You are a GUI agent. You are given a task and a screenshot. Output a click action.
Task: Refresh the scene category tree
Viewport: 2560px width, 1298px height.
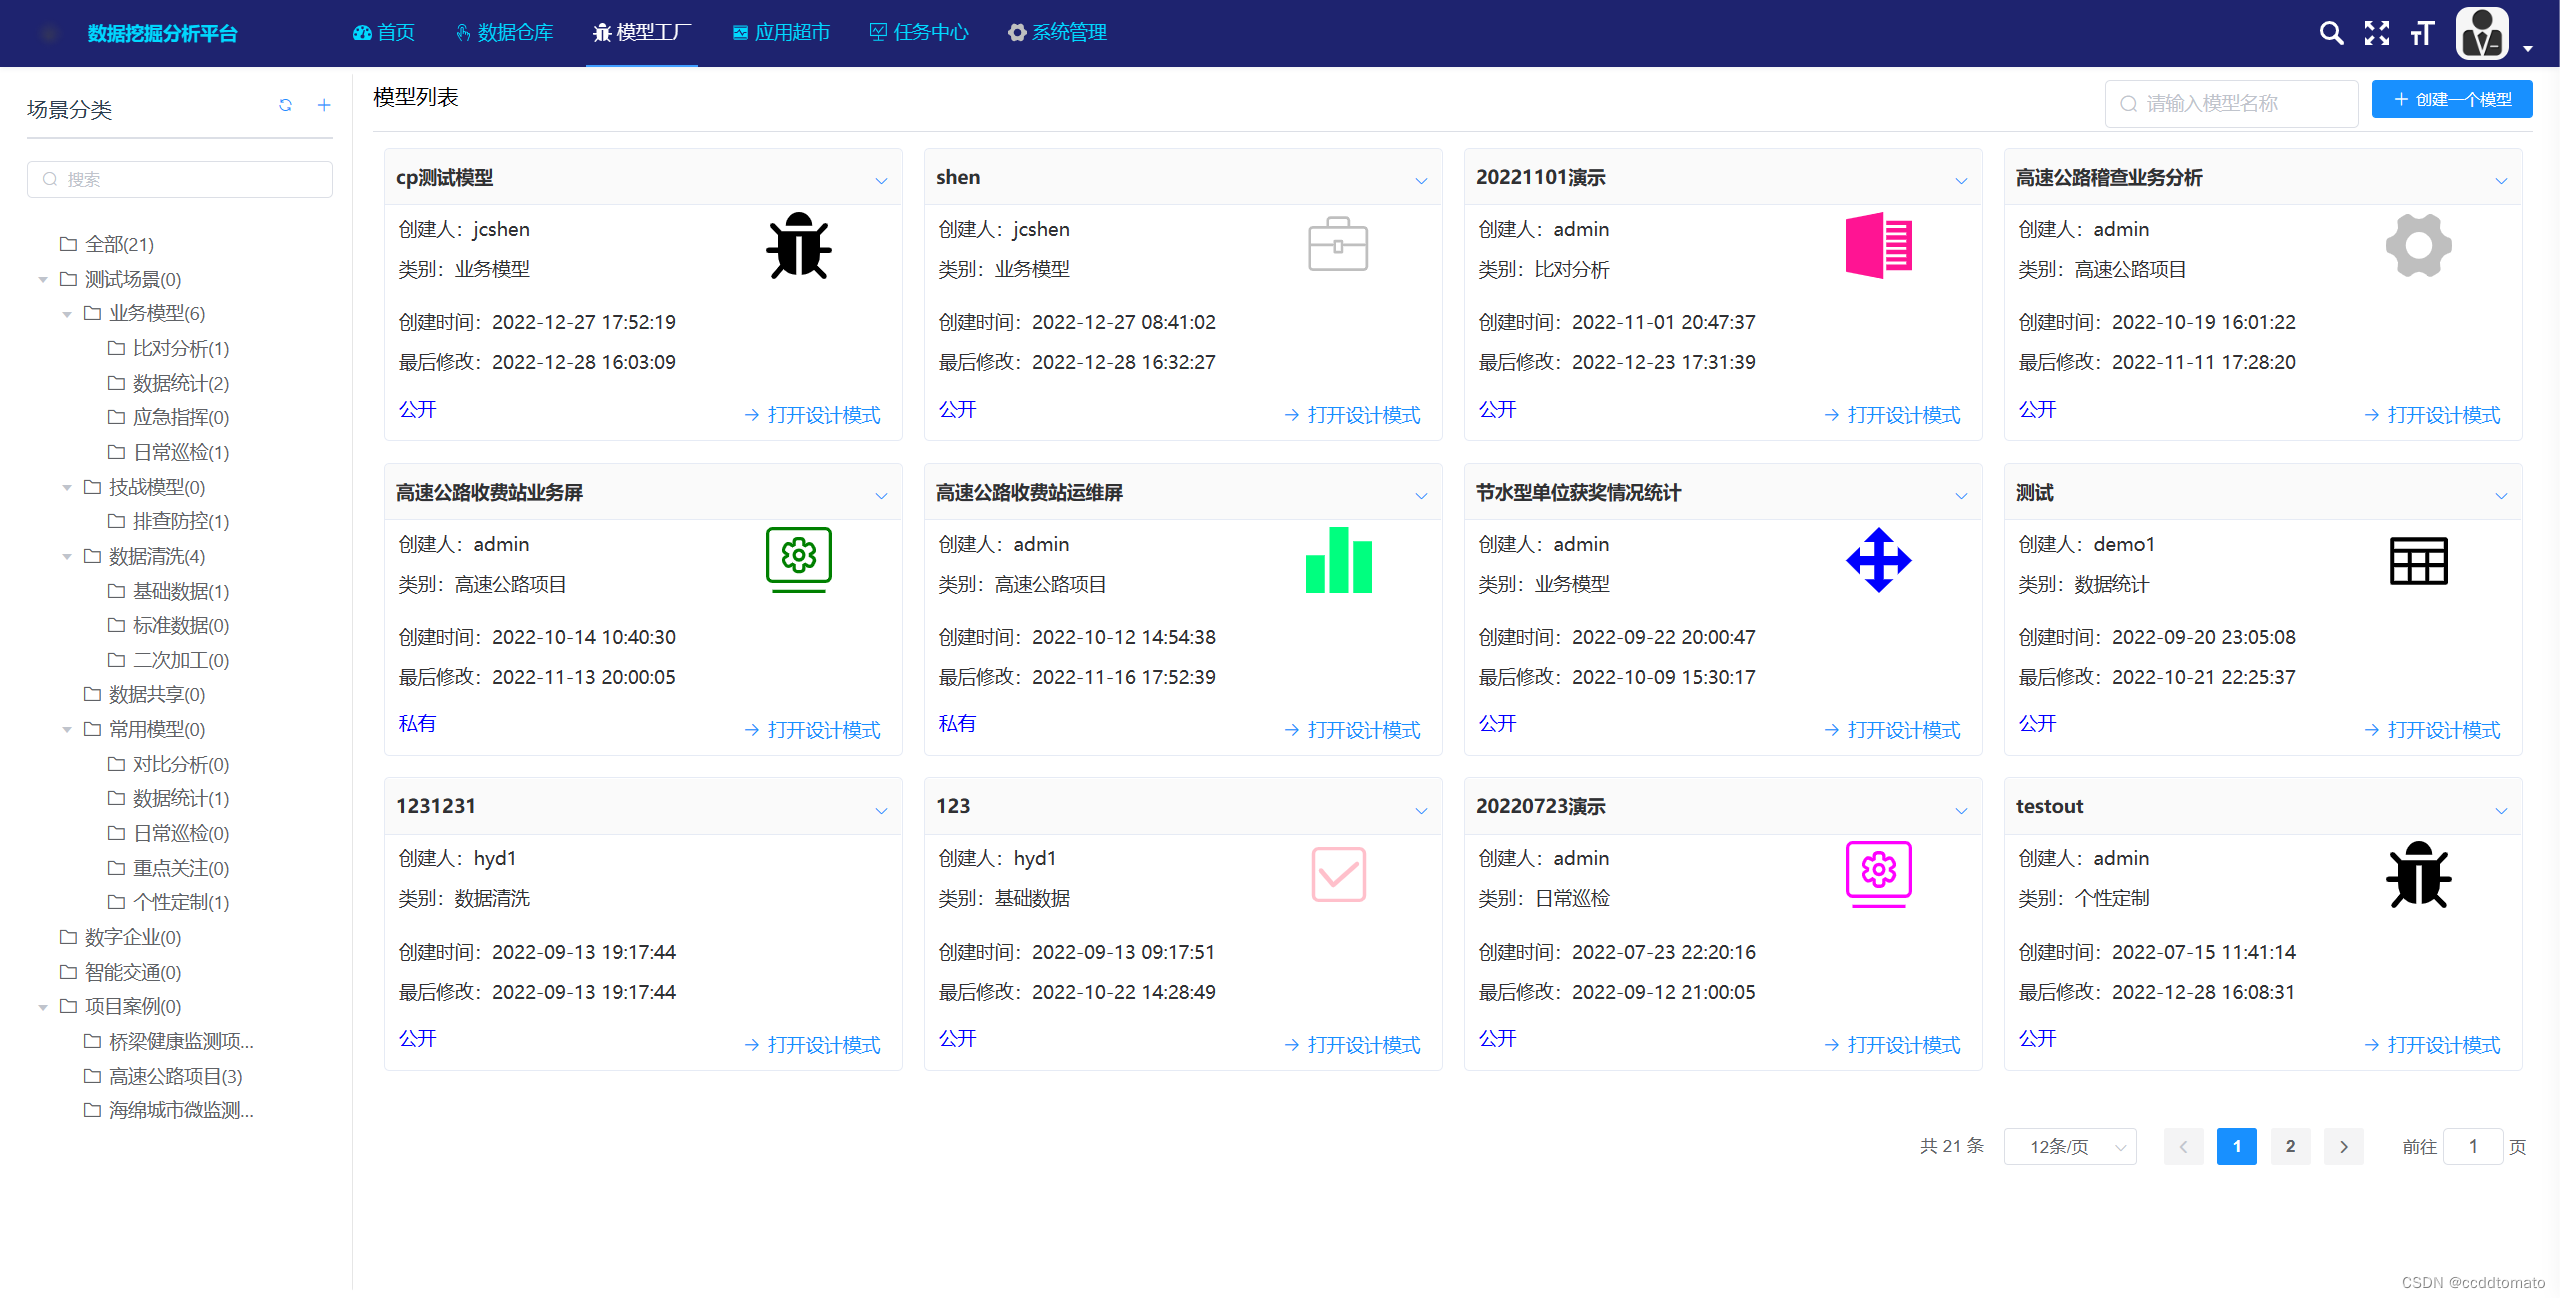(x=285, y=105)
